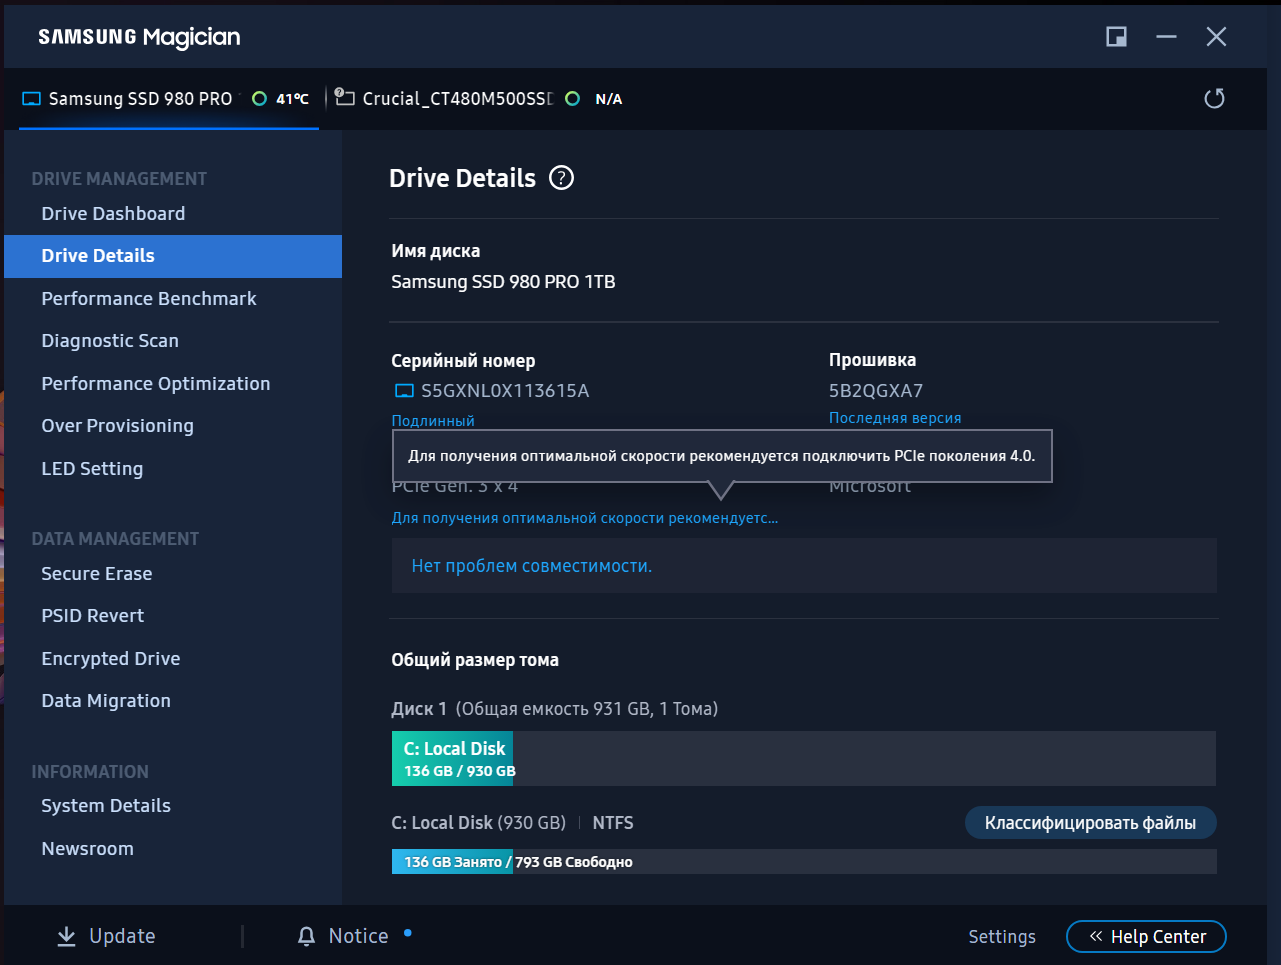This screenshot has height=965, width=1281.
Task: Click the Последняя версия firmware link
Action: (895, 418)
